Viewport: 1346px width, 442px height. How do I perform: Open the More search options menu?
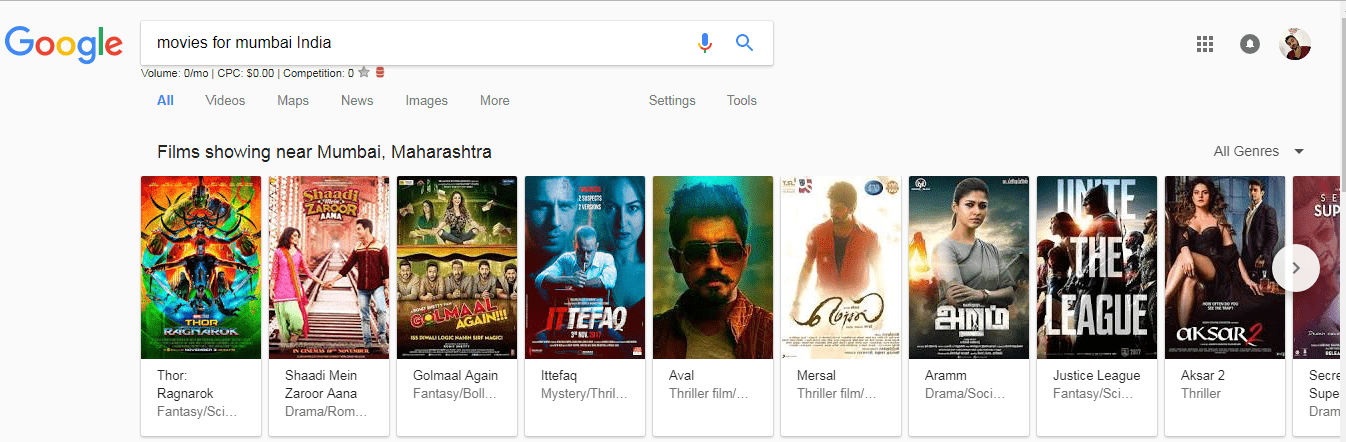click(494, 100)
